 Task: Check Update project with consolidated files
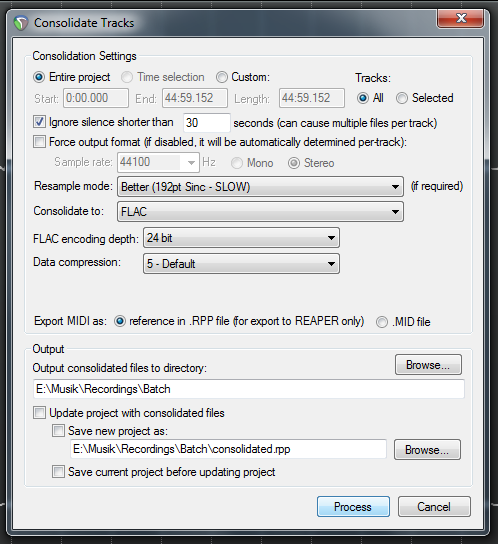coord(39,413)
